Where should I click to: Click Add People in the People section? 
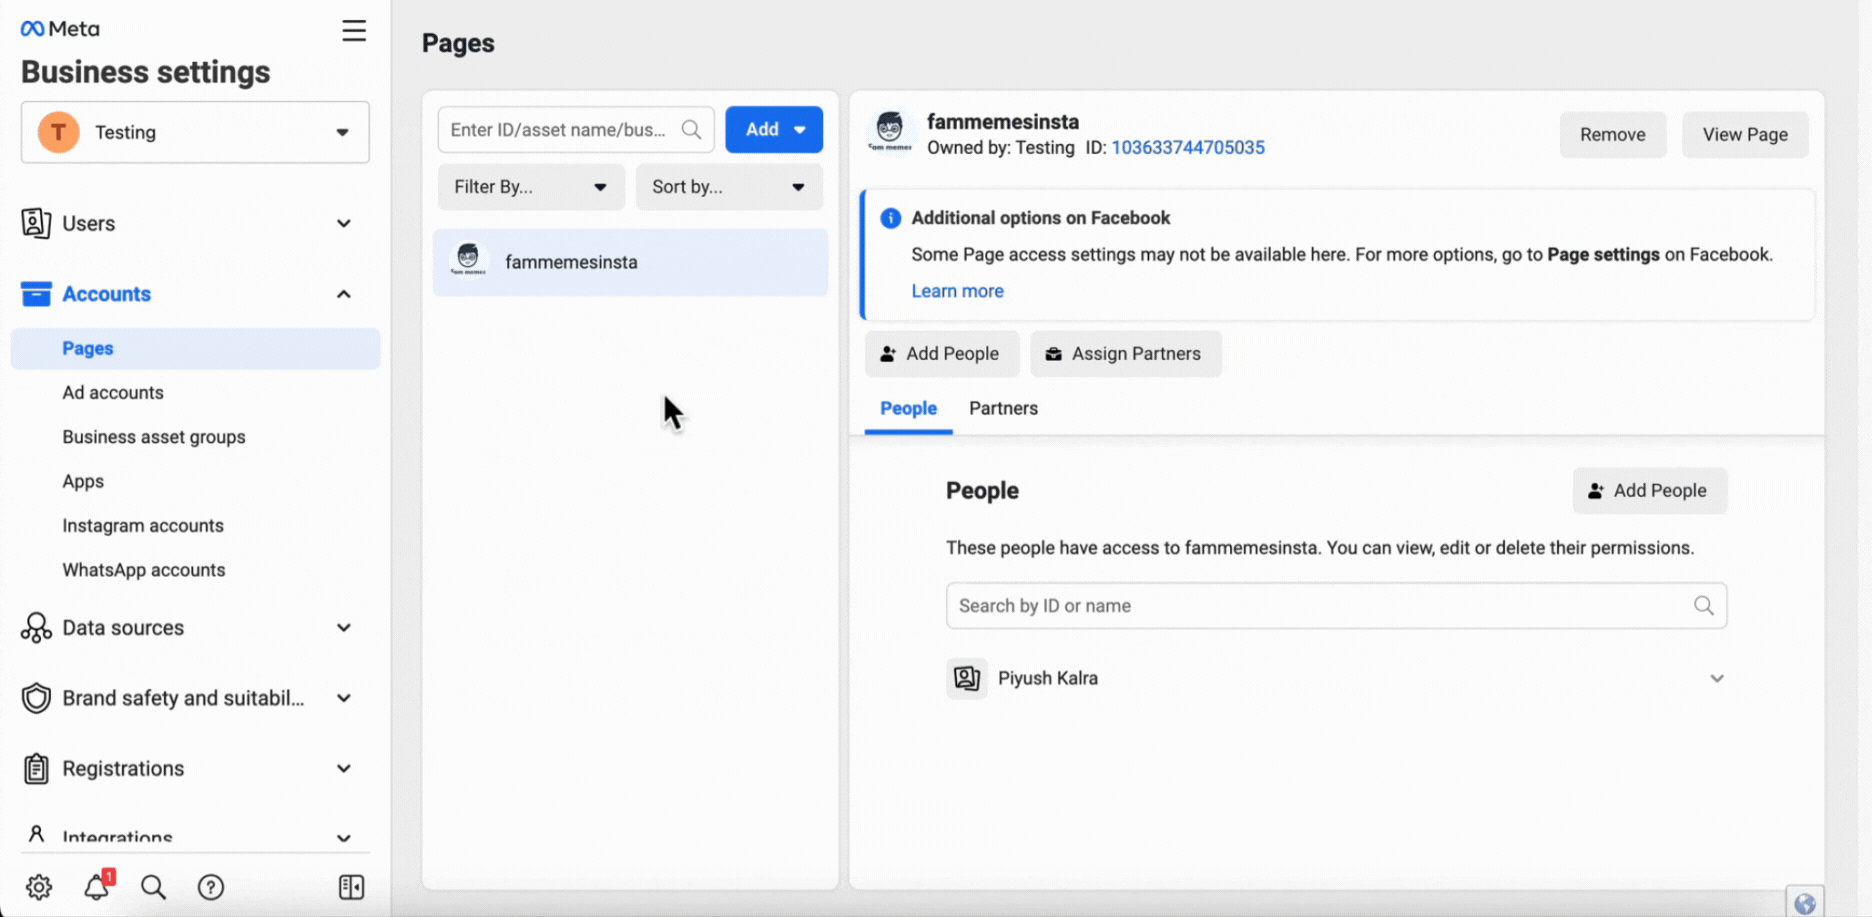(1649, 491)
